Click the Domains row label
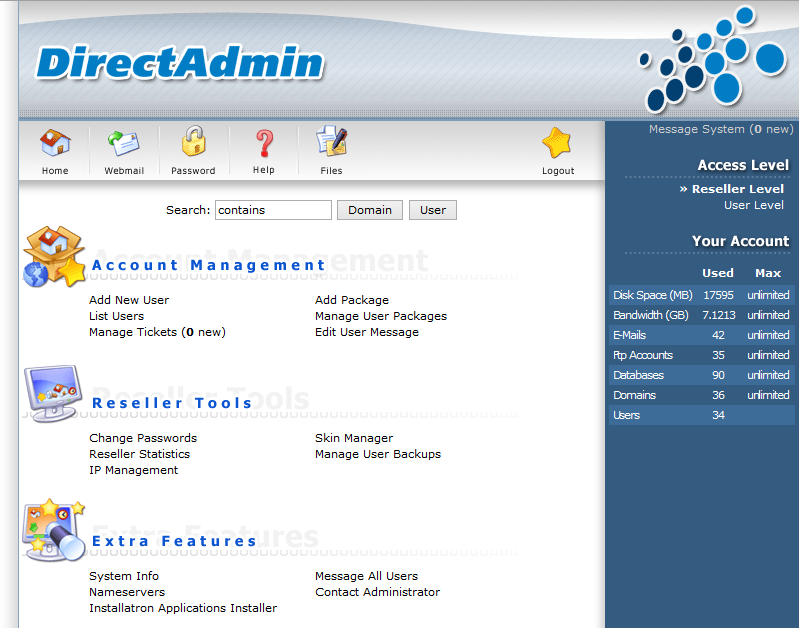 click(634, 395)
